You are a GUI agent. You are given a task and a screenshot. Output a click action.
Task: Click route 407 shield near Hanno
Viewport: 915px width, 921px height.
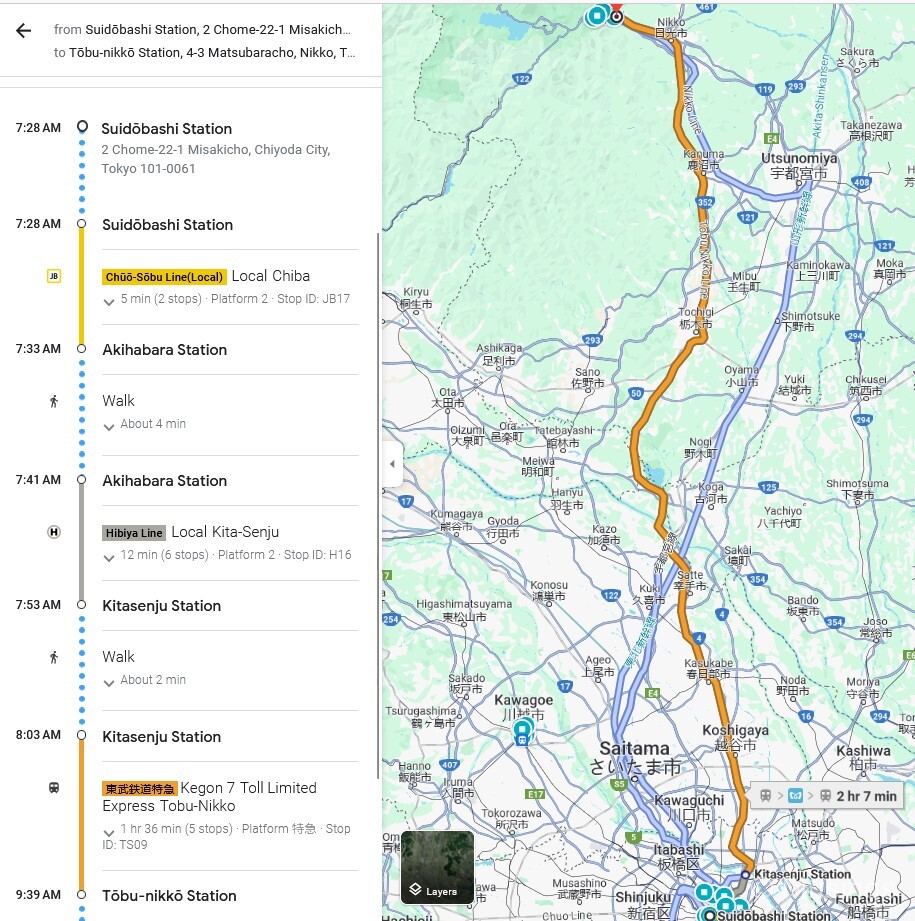[449, 765]
